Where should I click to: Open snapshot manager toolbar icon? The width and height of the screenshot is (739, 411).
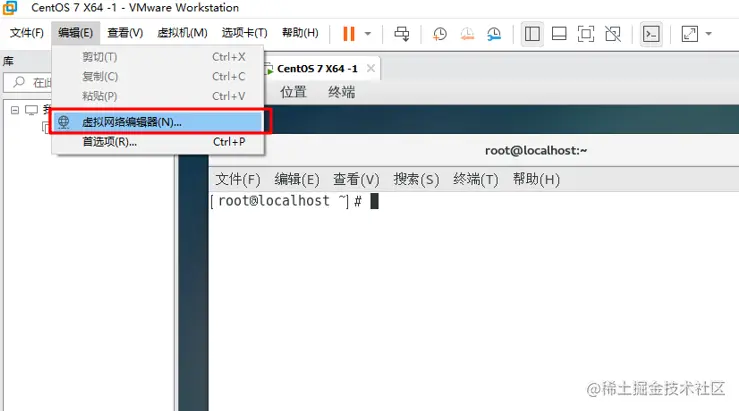pyautogui.click(x=494, y=34)
